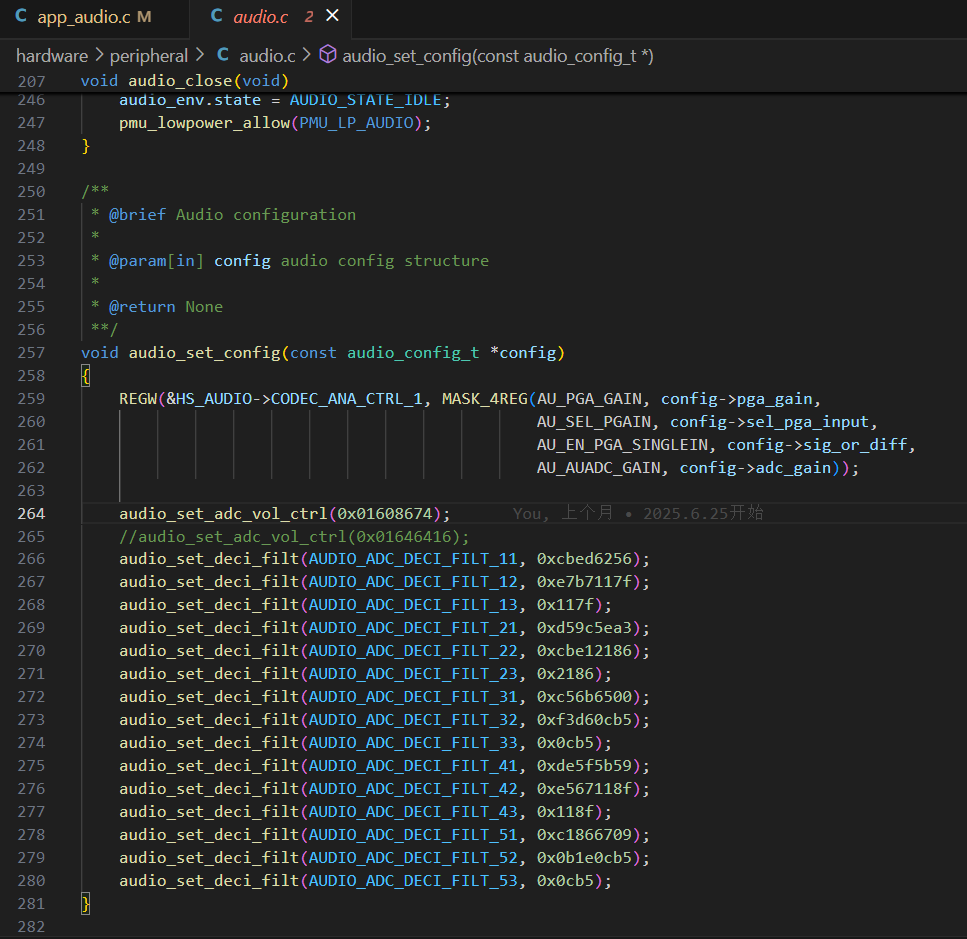This screenshot has height=939, width=967.
Task: Click the commented-out line 265
Action: coord(294,536)
